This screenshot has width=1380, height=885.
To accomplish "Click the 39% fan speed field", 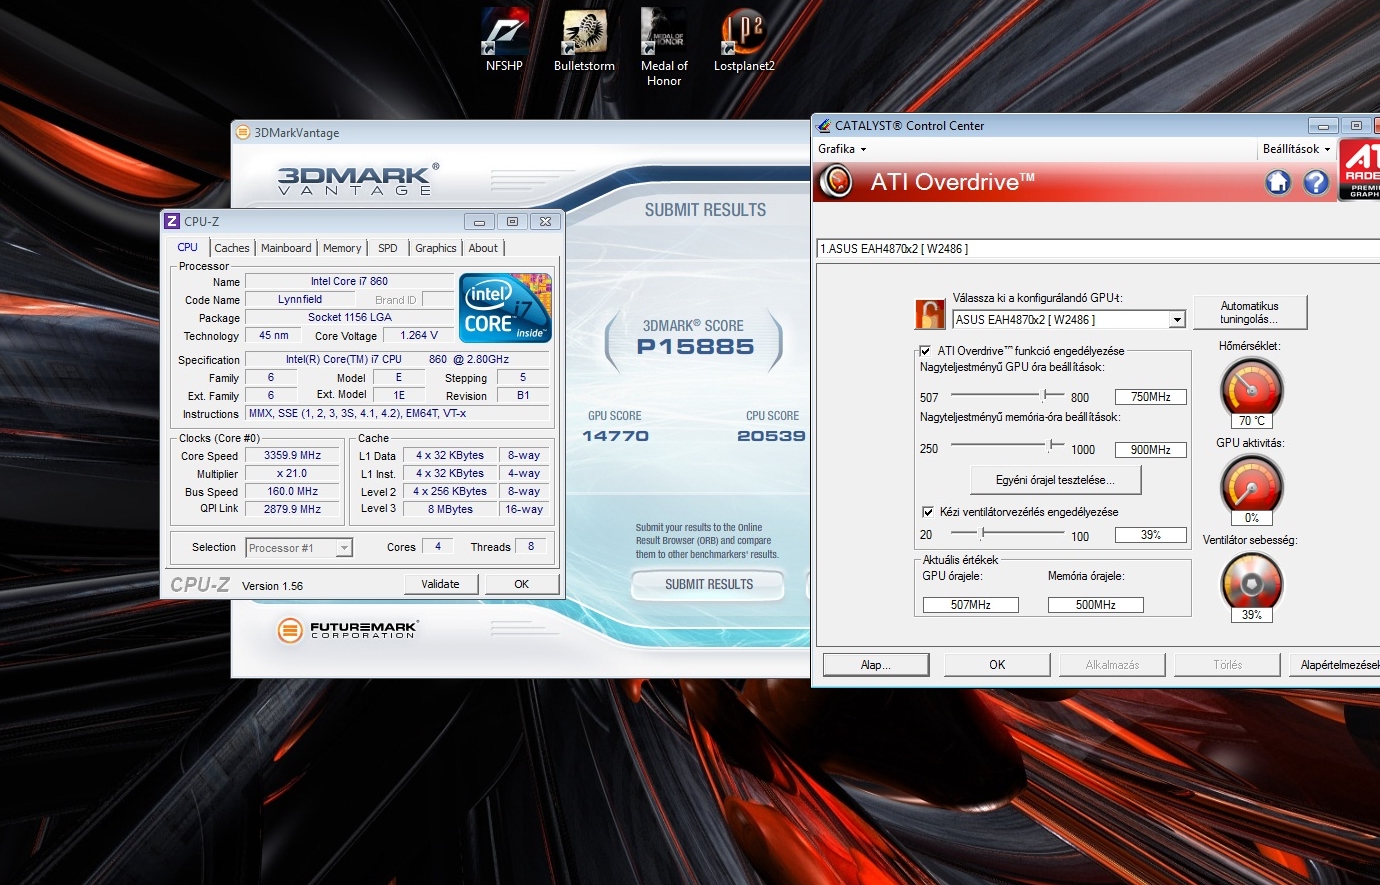I will (x=1151, y=535).
